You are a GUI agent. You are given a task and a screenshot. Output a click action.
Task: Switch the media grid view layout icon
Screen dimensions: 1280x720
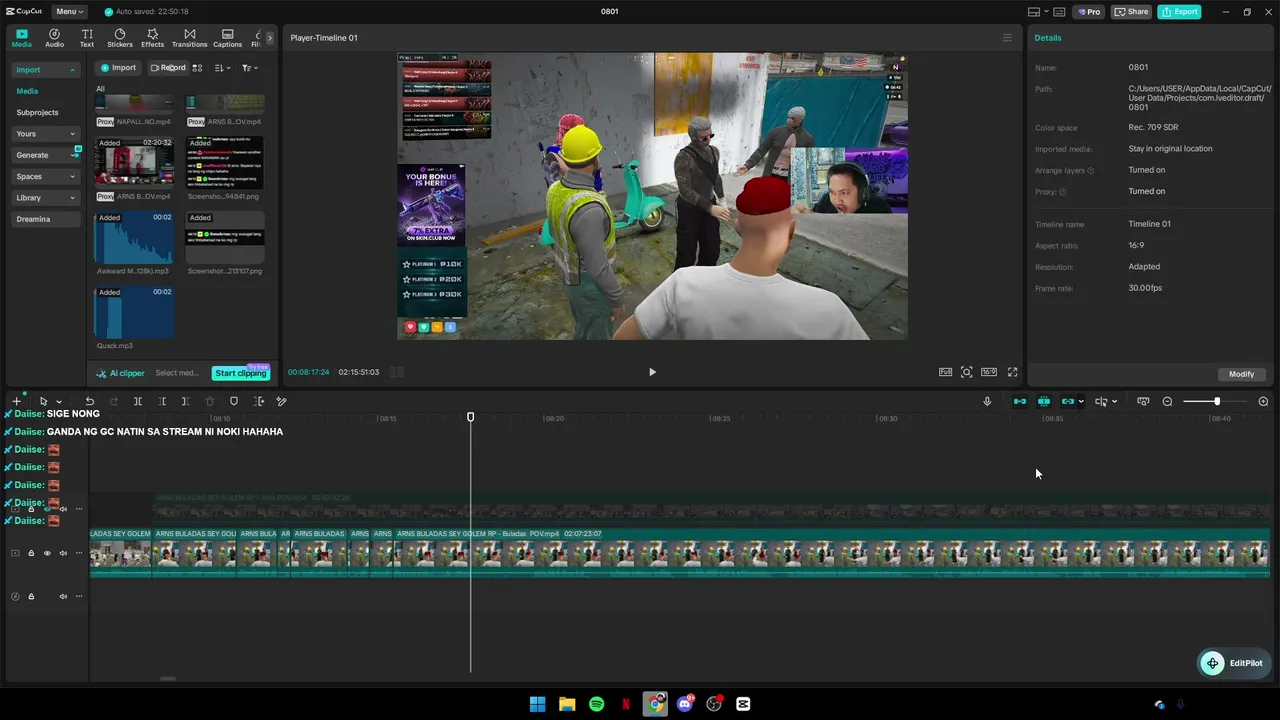(197, 68)
